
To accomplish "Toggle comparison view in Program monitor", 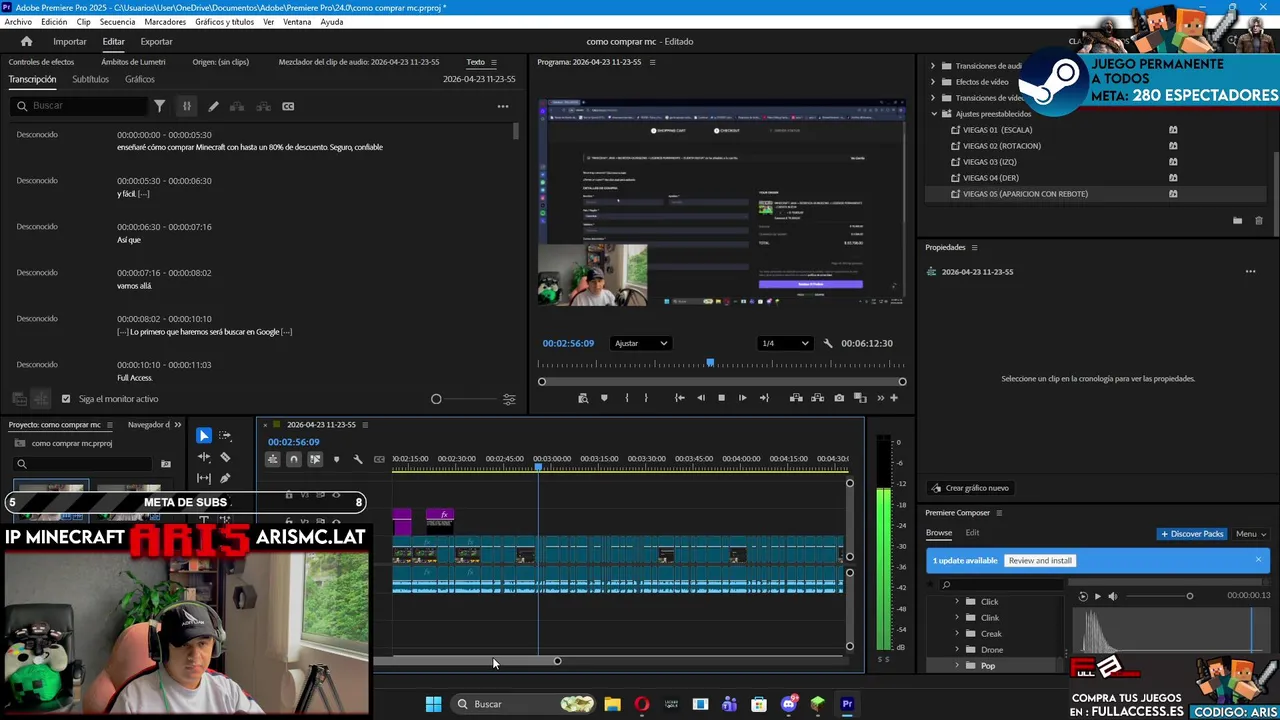I will (x=860, y=398).
